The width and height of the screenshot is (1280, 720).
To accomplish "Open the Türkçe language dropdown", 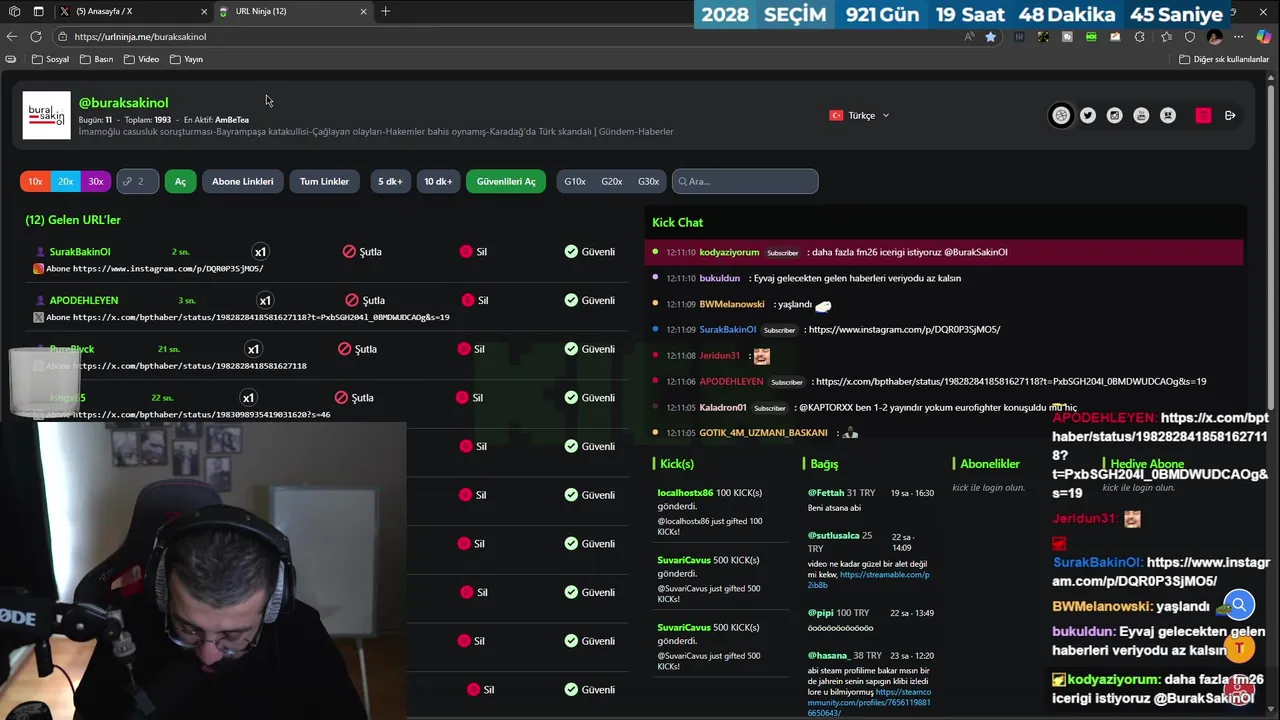I will click(x=859, y=115).
